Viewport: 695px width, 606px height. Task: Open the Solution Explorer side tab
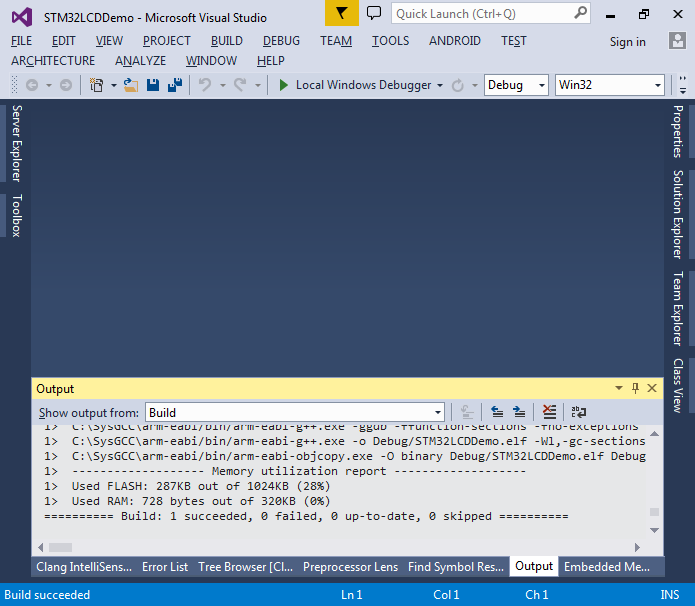pos(678,214)
